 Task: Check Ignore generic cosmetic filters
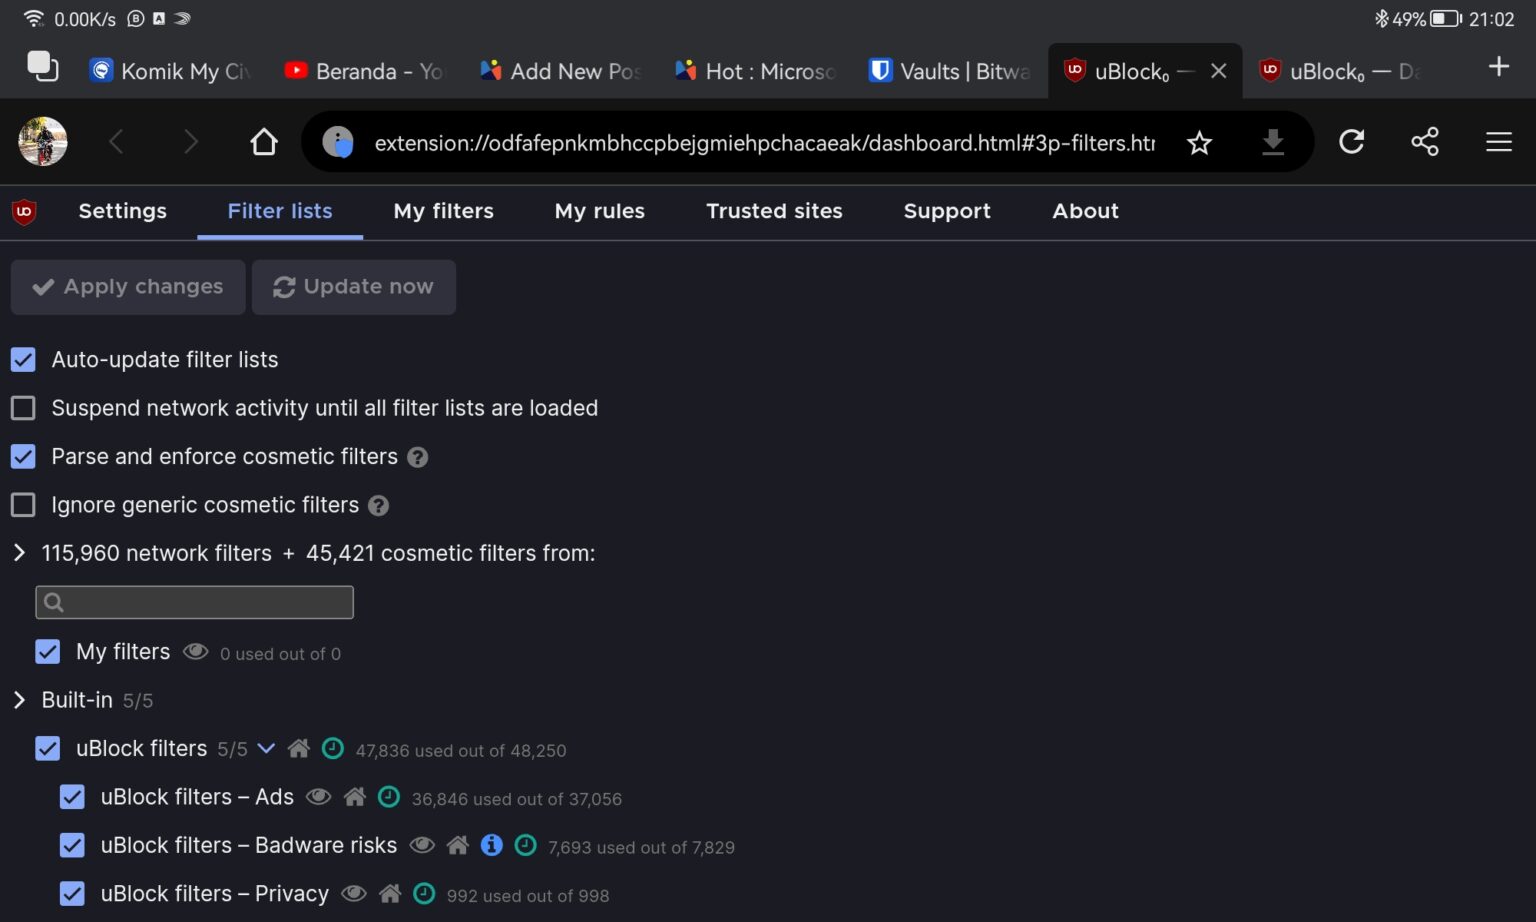point(23,505)
